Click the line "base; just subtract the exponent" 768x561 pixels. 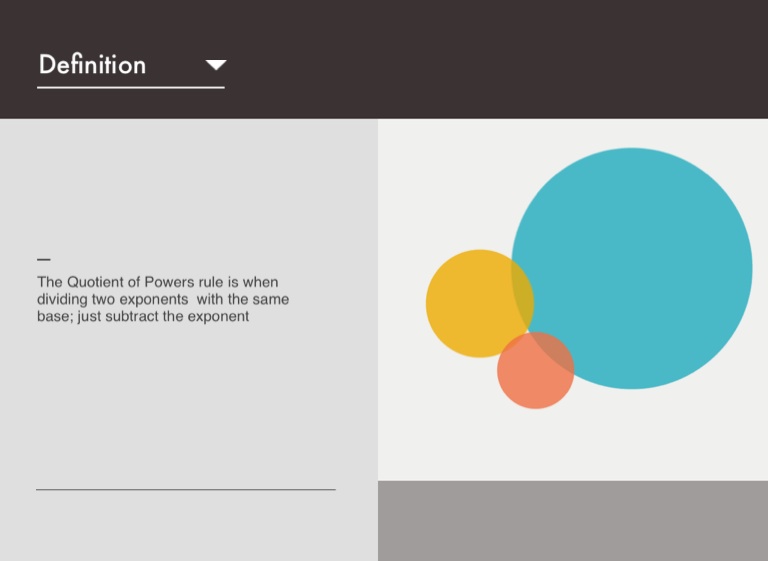[143, 316]
